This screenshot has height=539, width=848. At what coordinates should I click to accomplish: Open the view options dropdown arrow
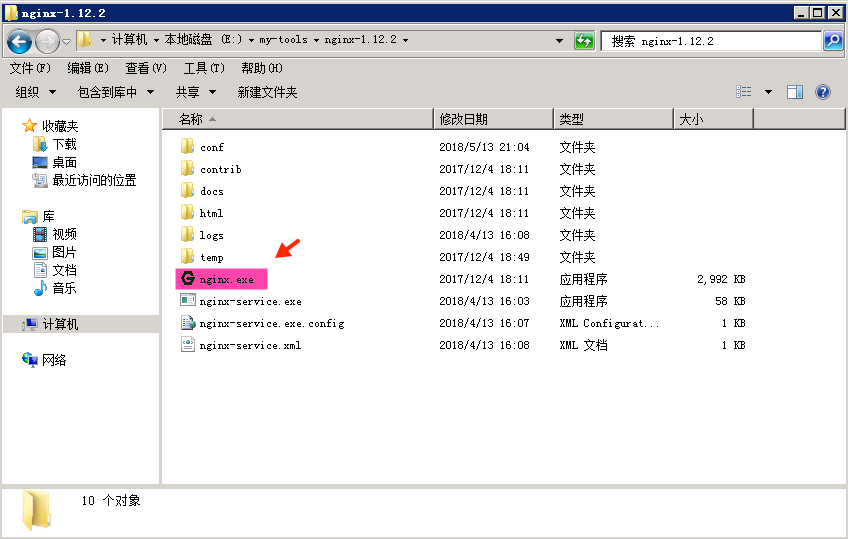coord(768,92)
